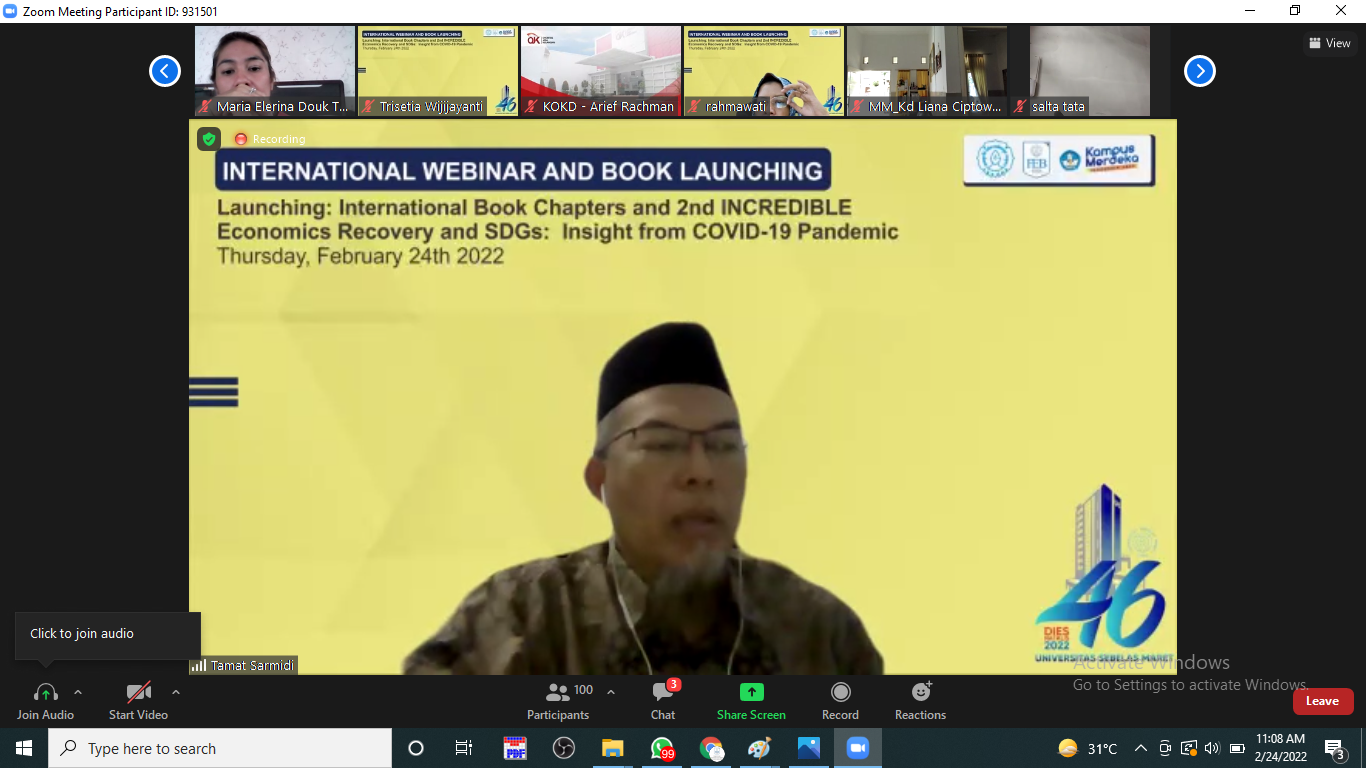Click the Tamat Sarmidi signal strength icon
Screen dimensions: 1366x768
coord(199,665)
